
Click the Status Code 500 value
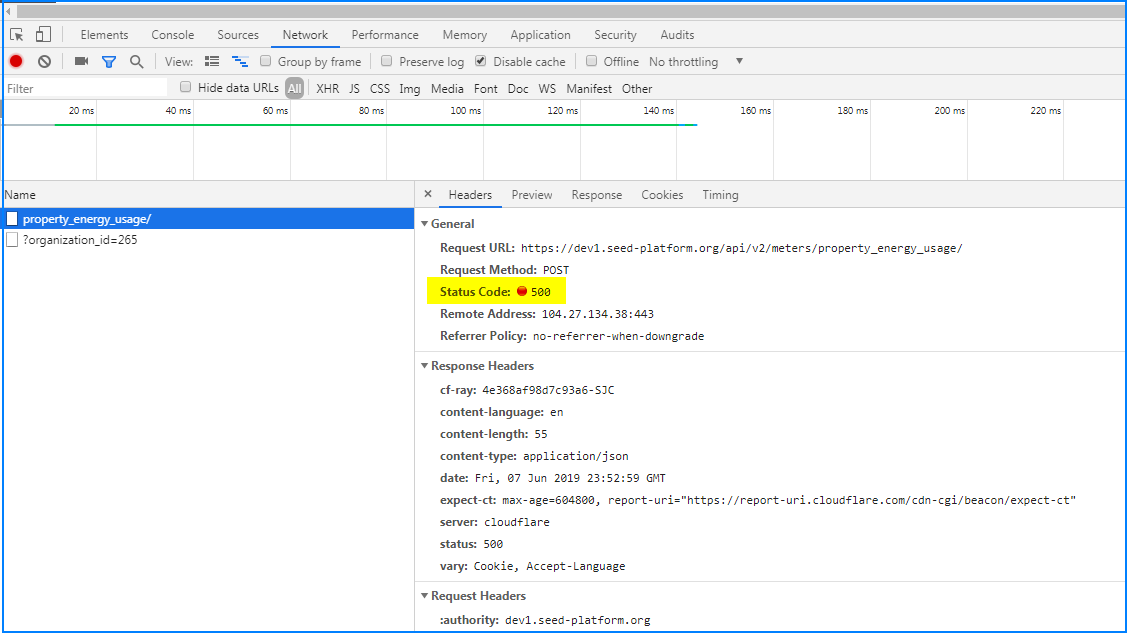(540, 292)
